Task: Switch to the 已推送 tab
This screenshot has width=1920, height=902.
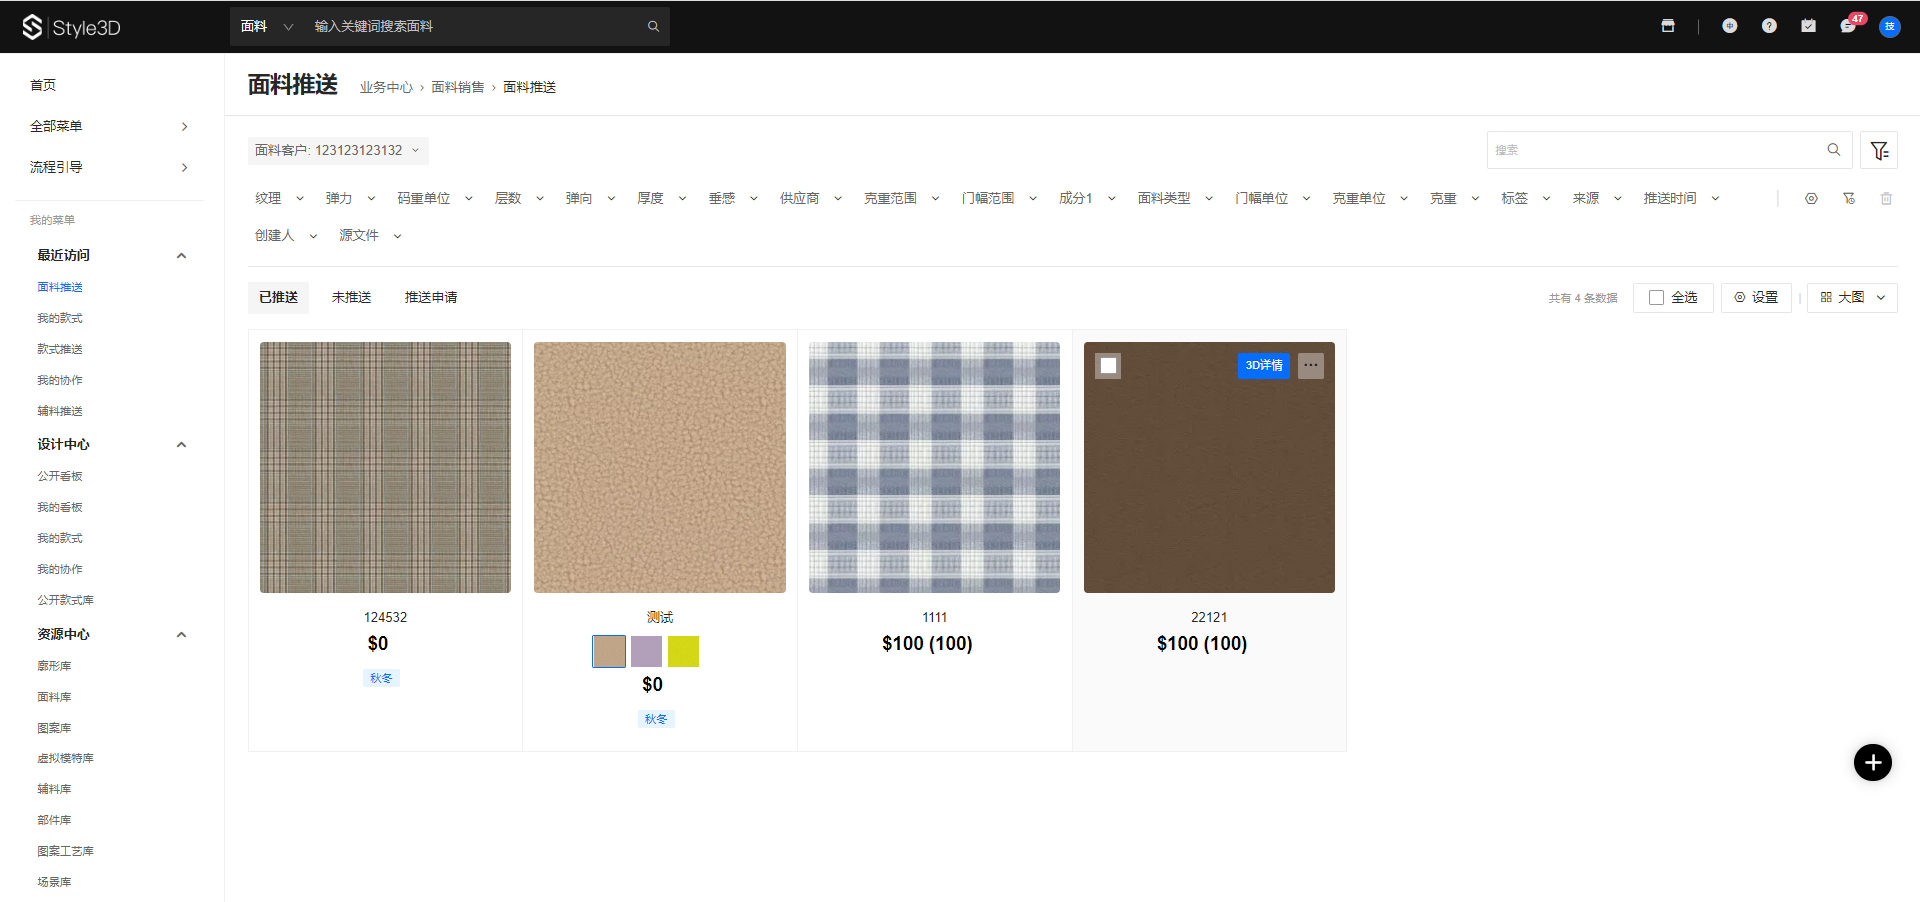Action: click(x=278, y=298)
